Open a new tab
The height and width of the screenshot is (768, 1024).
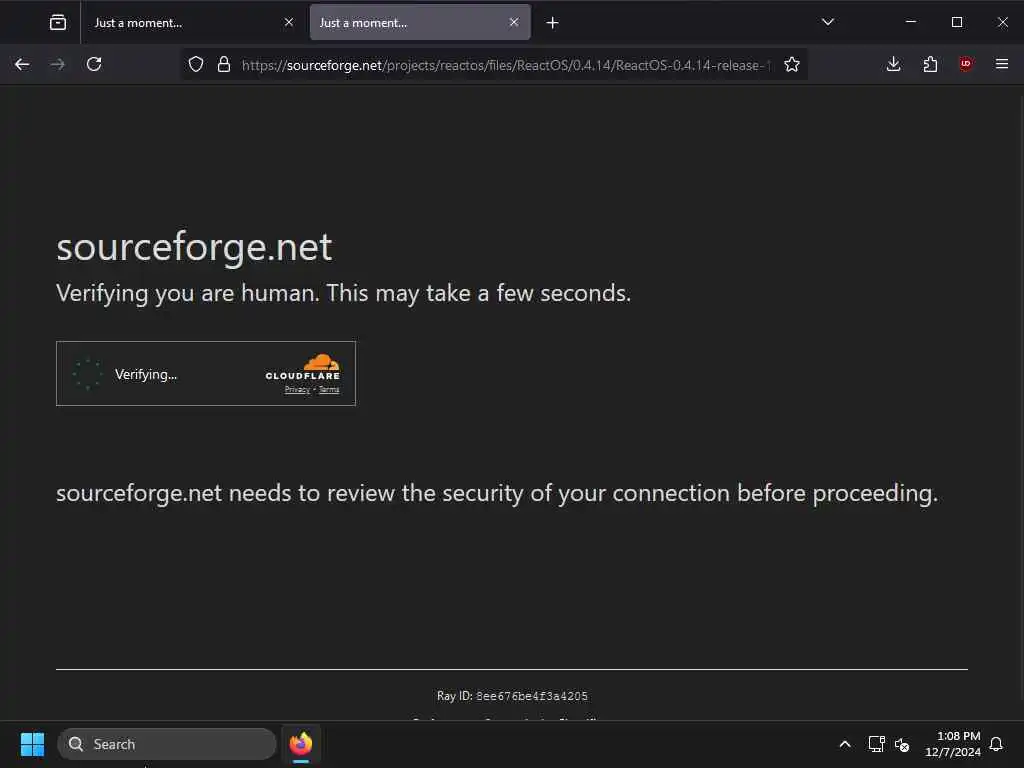coord(553,22)
